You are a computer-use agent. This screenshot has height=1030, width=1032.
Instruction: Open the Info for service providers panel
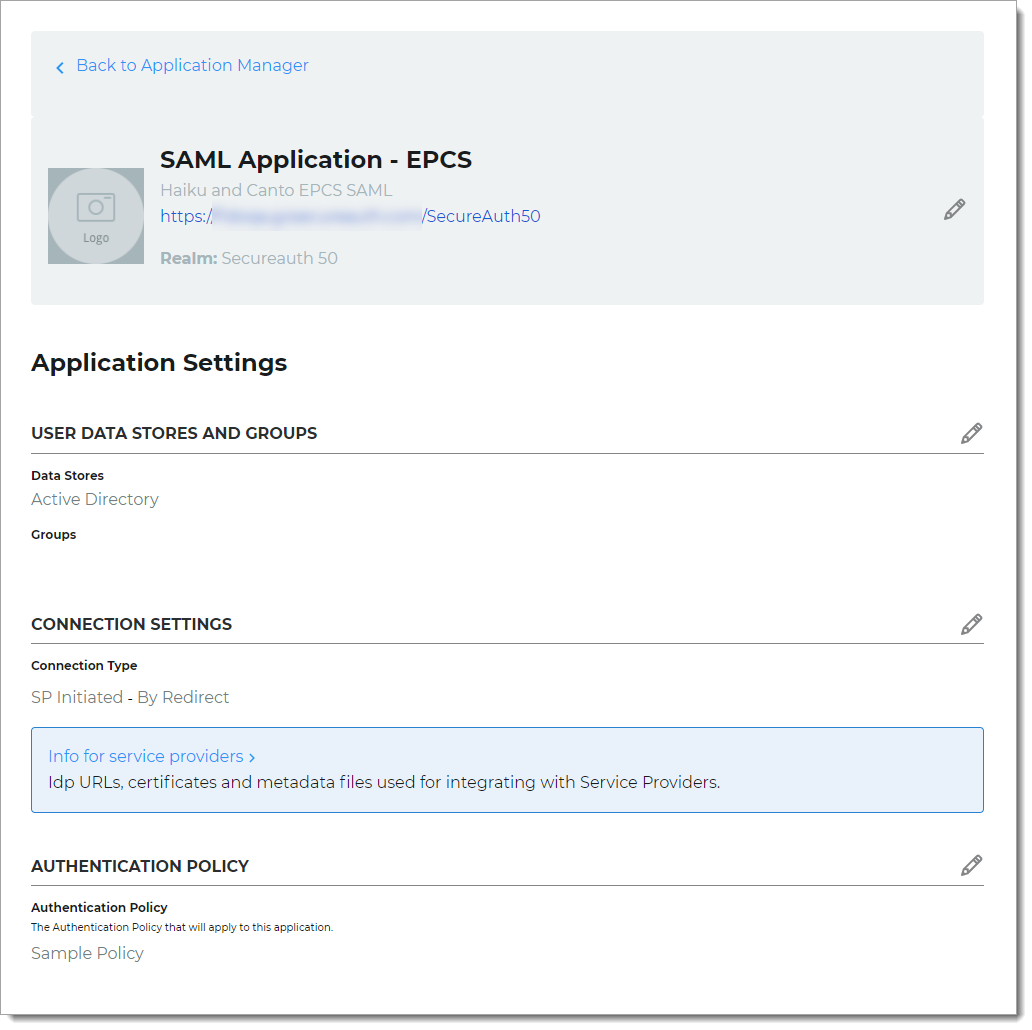tap(145, 756)
